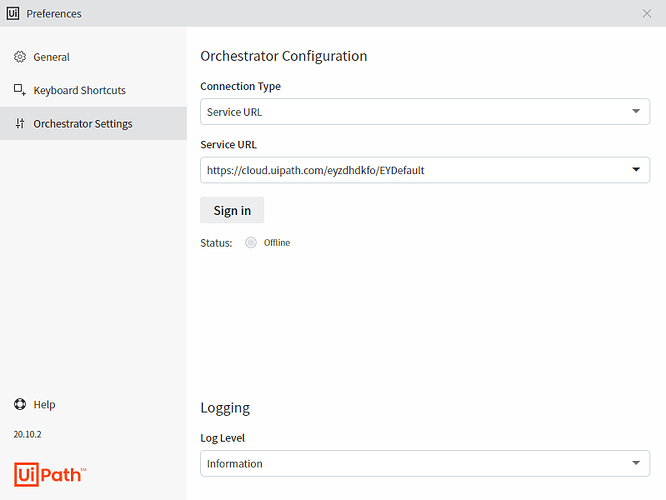The width and height of the screenshot is (666, 500).
Task: Select the Orchestrator Settings tab
Action: pos(93,123)
